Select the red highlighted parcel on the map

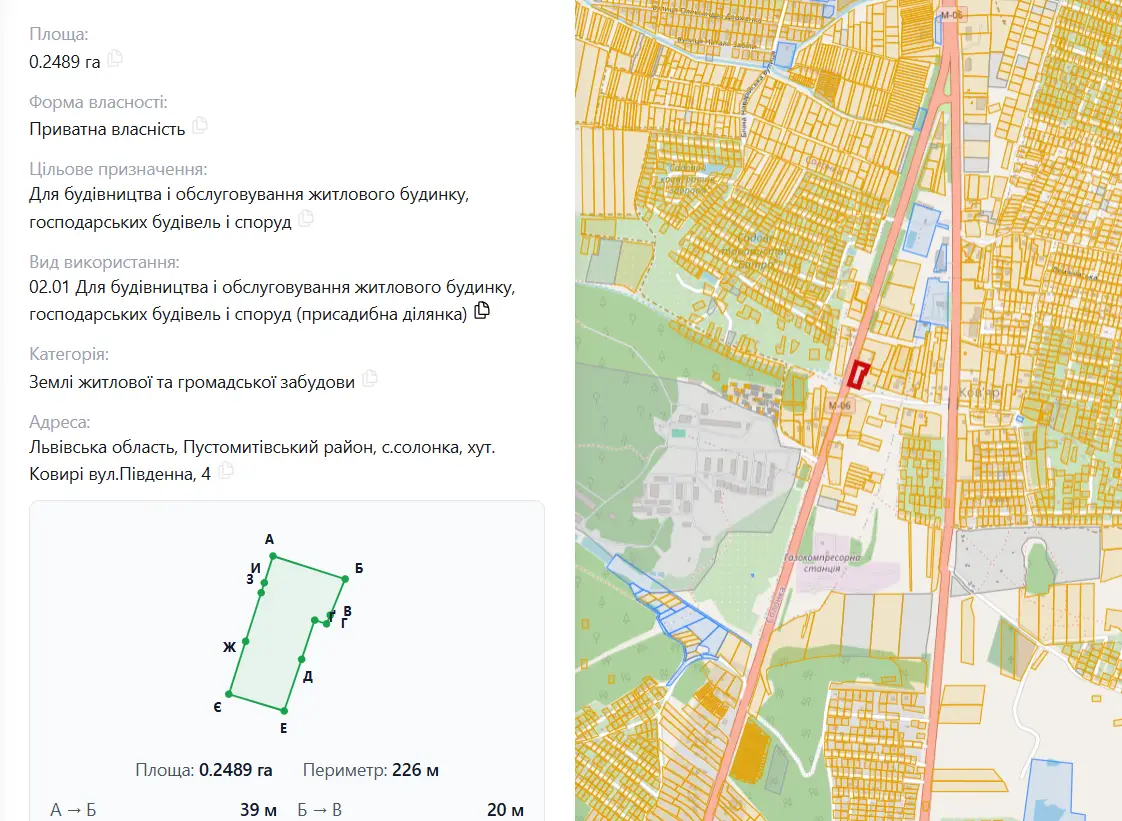pyautogui.click(x=858, y=374)
